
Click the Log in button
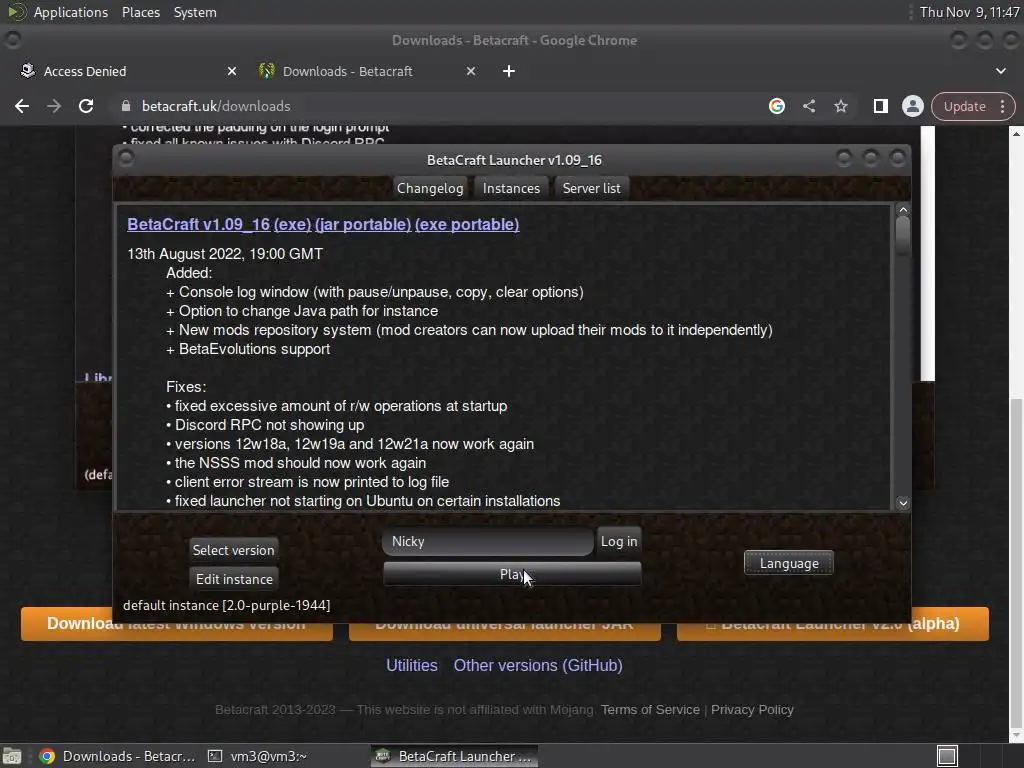tap(619, 541)
